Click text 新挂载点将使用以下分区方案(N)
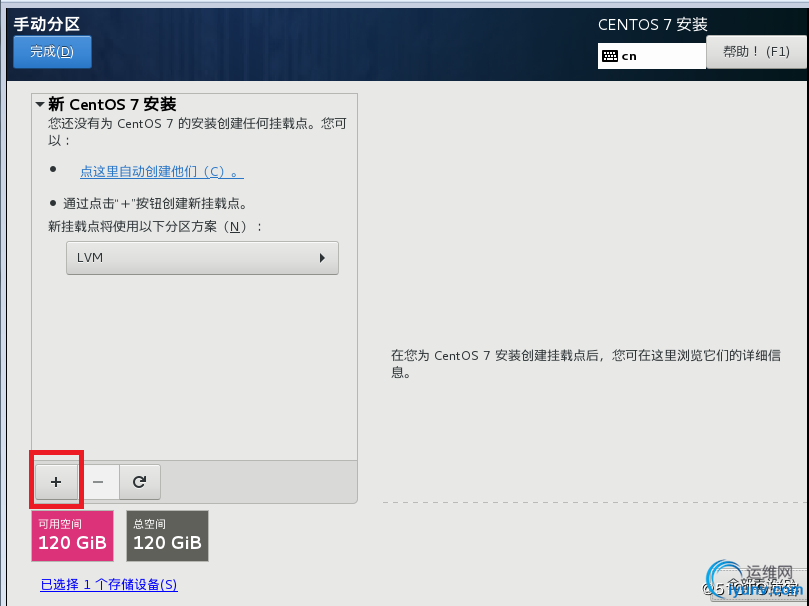Screen dimensions: 809x606 click(x=155, y=226)
